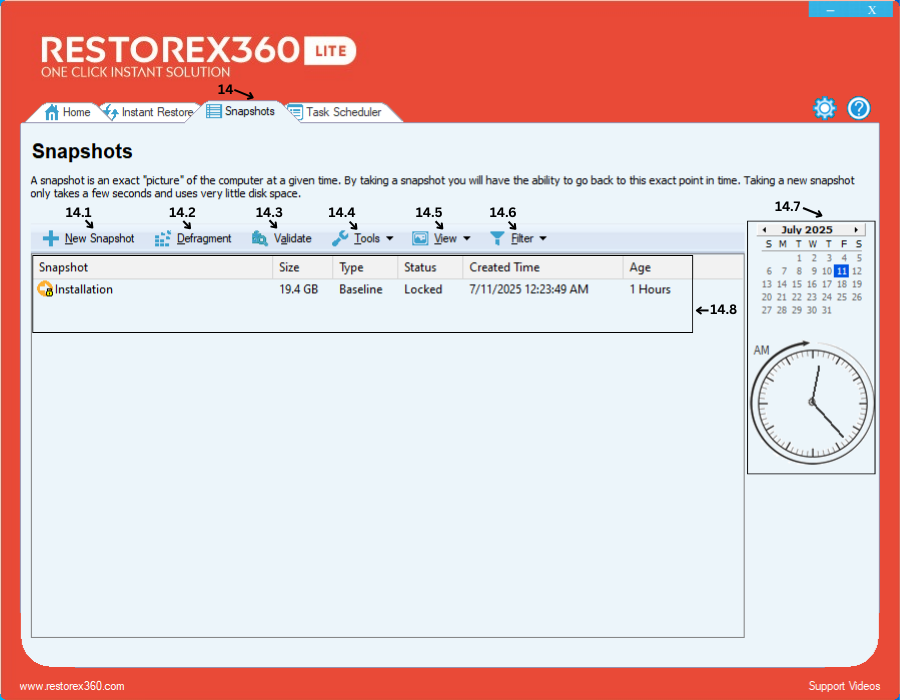Open help with the question mark icon
Image resolution: width=900 pixels, height=700 pixels.
click(x=859, y=109)
